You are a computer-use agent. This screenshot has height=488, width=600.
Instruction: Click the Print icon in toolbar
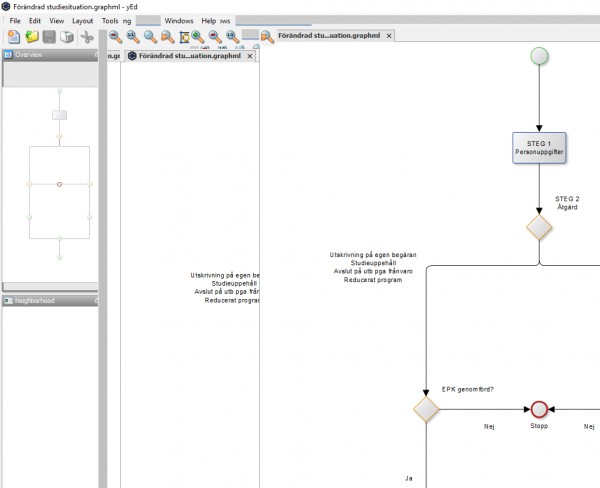pos(67,37)
